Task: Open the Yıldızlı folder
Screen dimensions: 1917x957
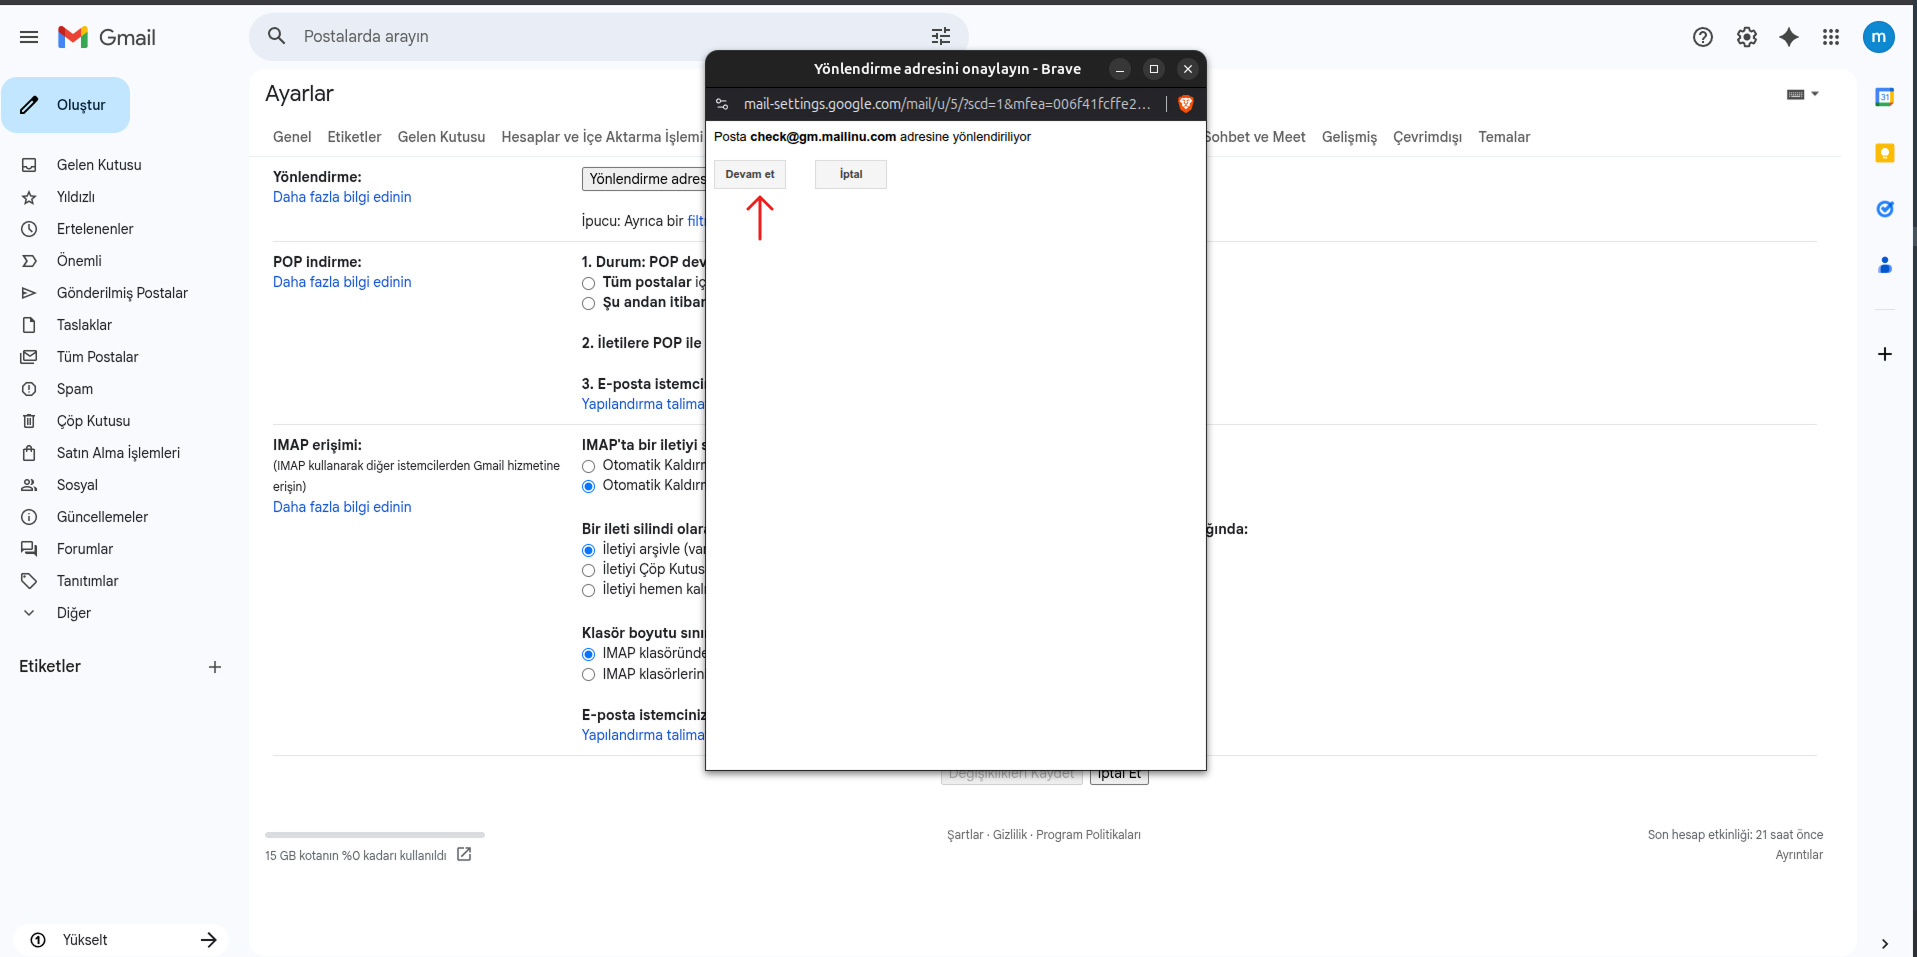Action: coord(76,197)
